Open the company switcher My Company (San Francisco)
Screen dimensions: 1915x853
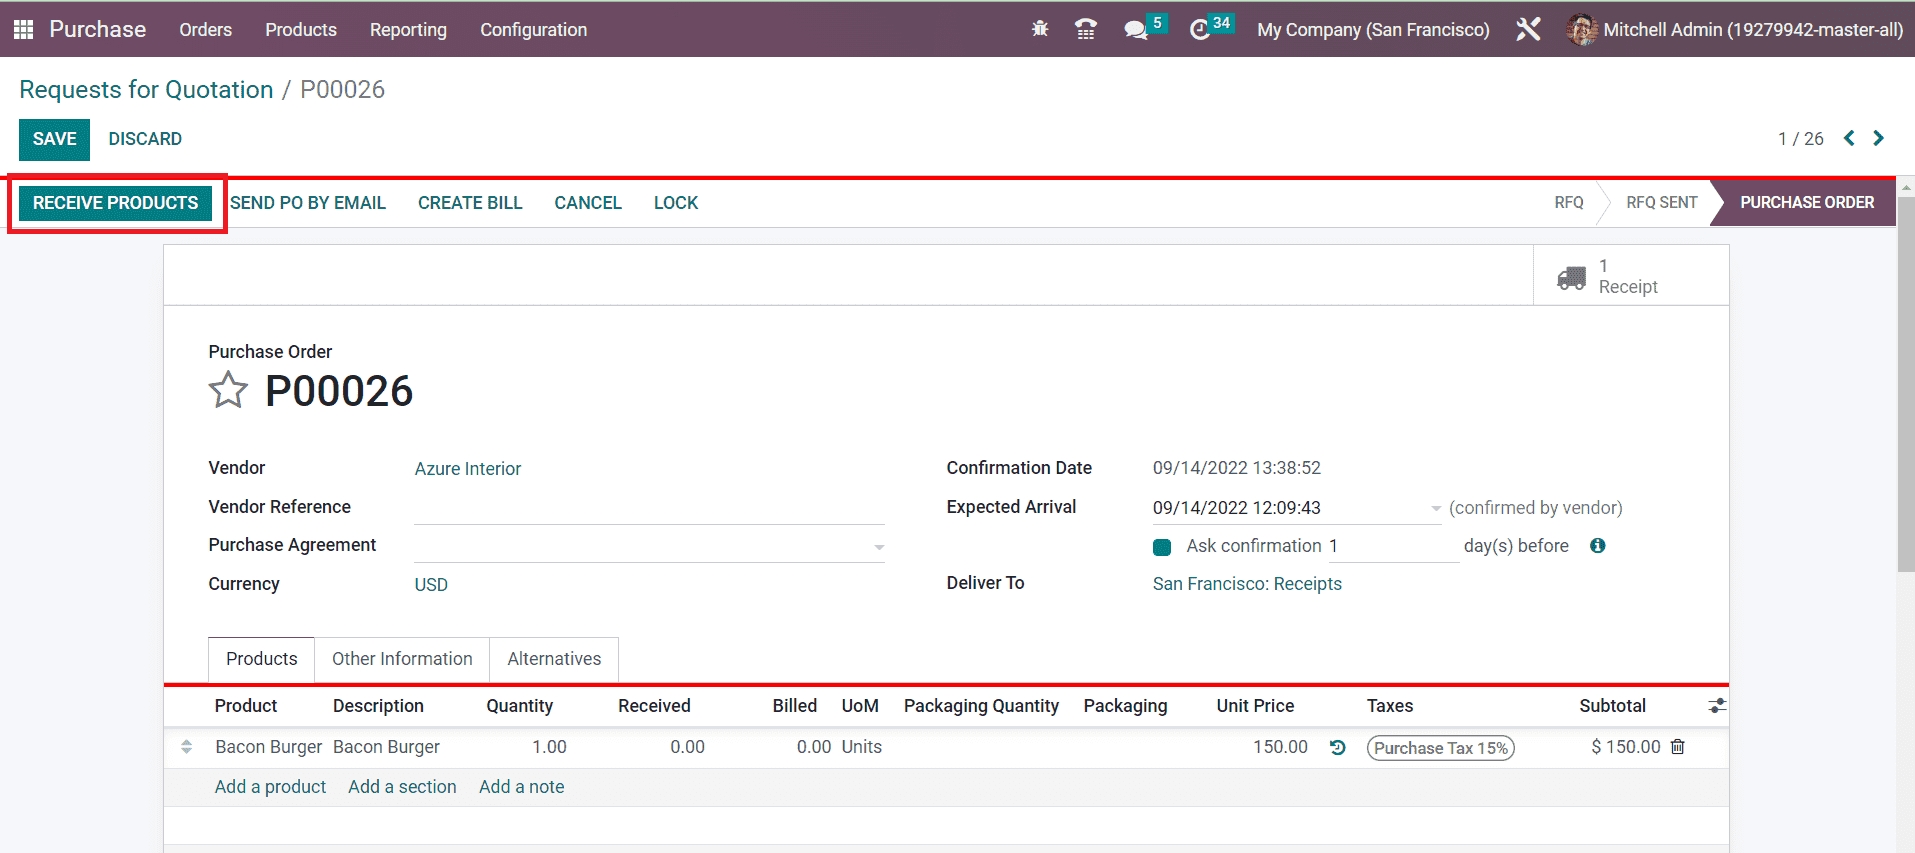pos(1372,30)
